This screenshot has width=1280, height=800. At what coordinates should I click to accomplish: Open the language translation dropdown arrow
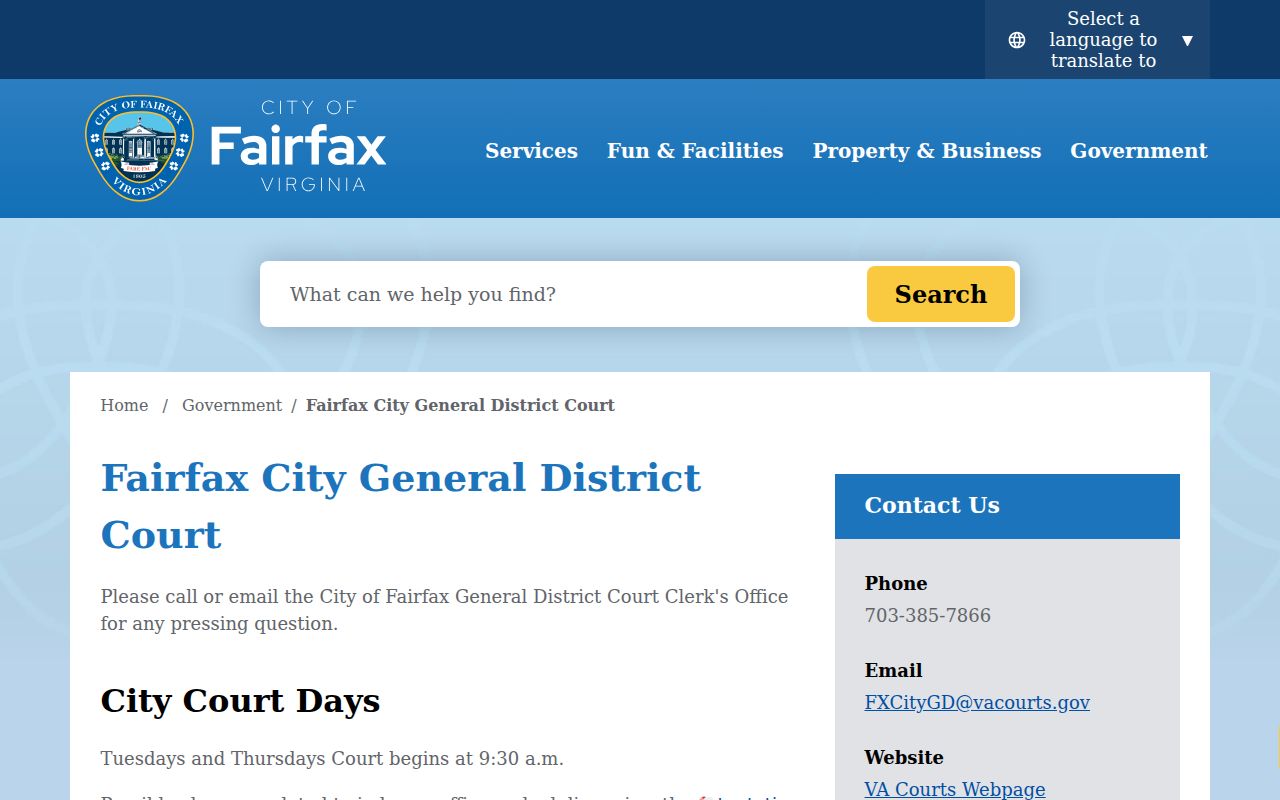coord(1187,40)
